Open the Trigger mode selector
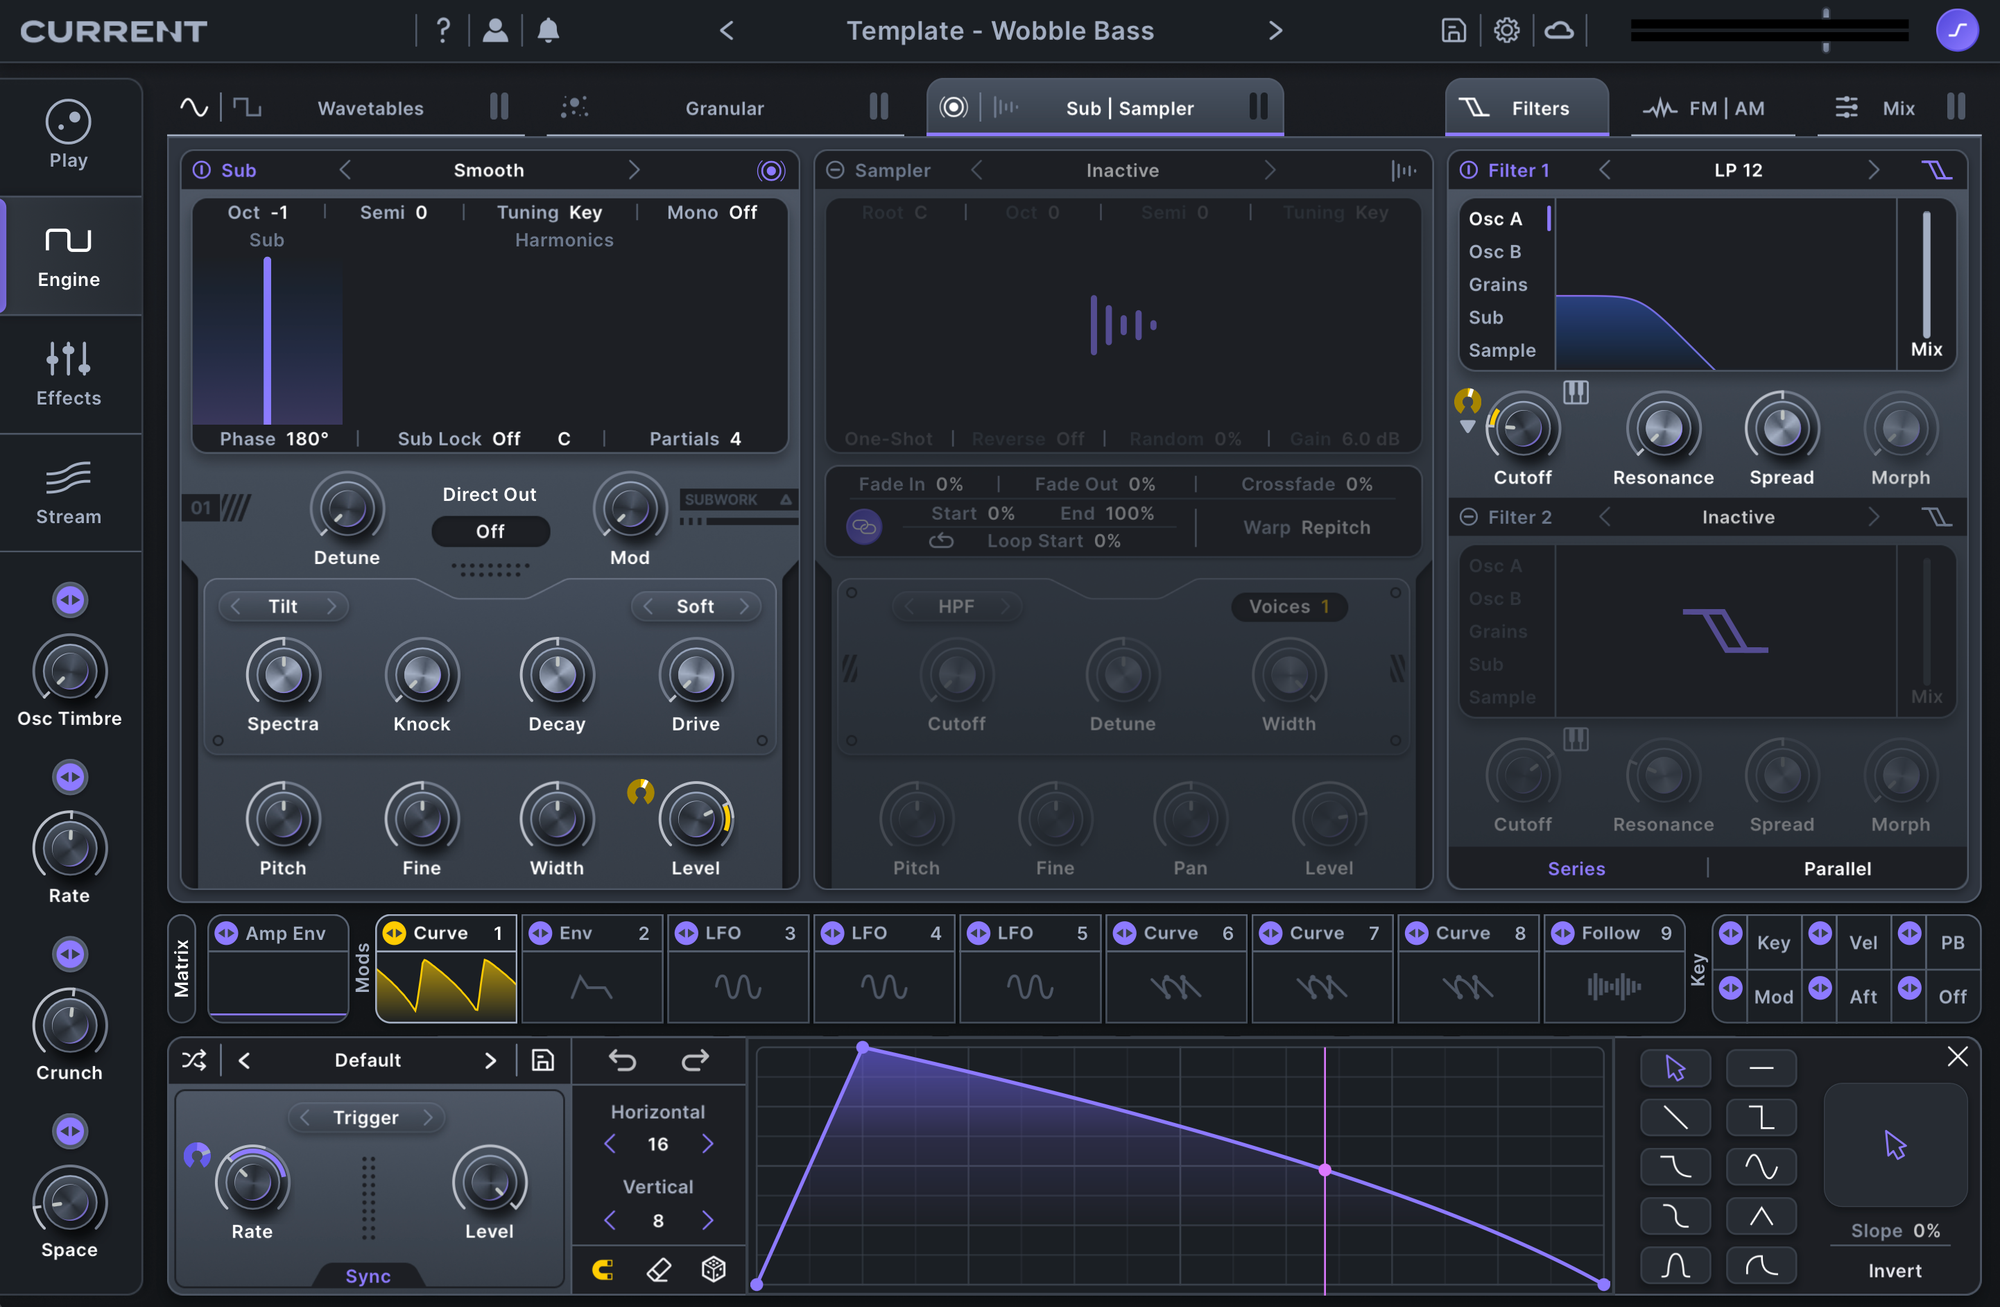This screenshot has width=2000, height=1307. click(x=366, y=1117)
